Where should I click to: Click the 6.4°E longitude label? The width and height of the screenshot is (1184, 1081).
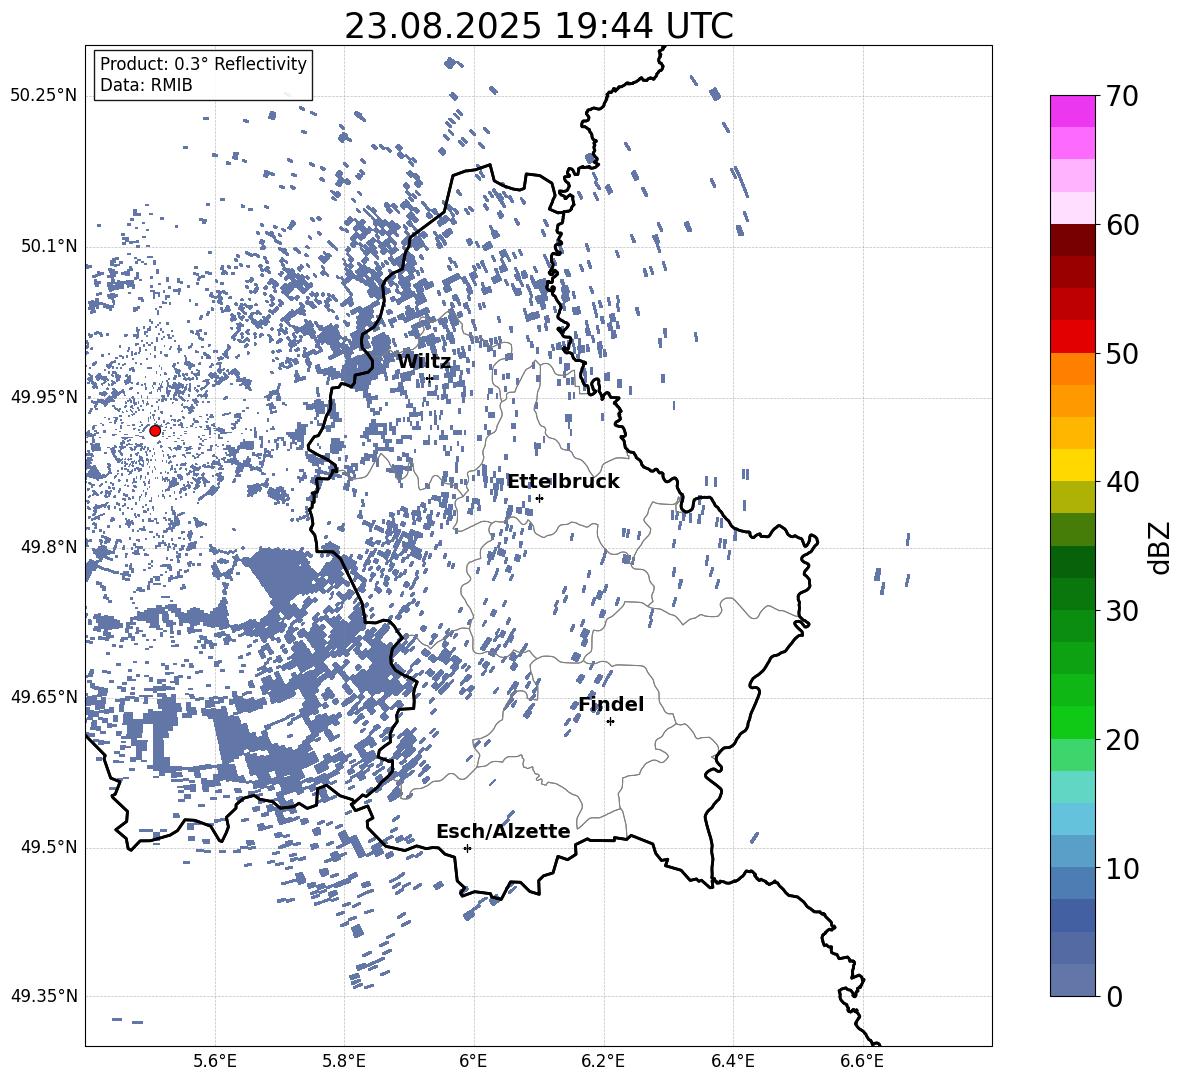tap(733, 1061)
